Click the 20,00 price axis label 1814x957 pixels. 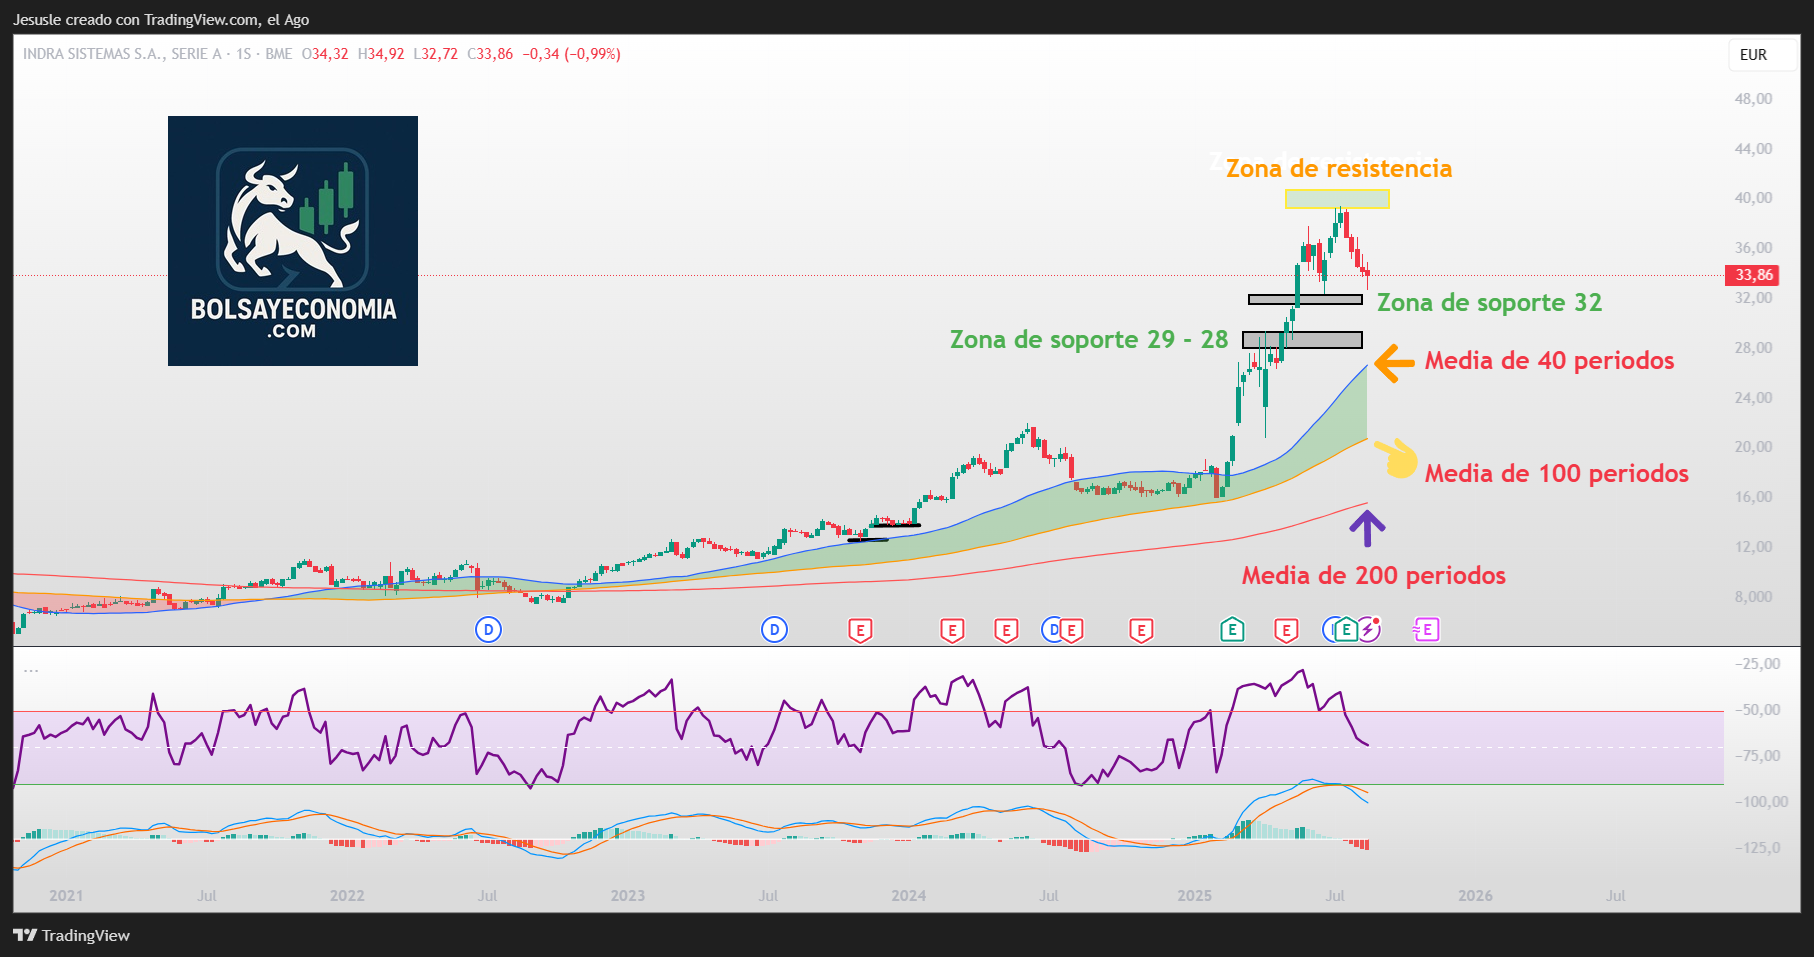(1753, 447)
